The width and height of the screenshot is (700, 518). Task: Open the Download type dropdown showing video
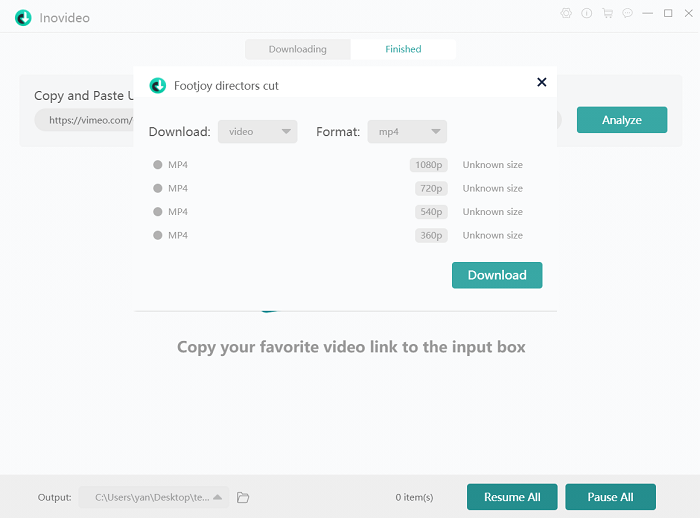(x=258, y=132)
